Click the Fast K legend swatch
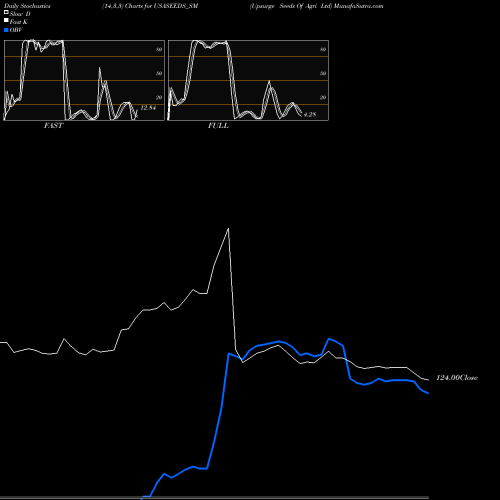Image resolution: width=500 pixels, height=500 pixels. [x=6, y=20]
